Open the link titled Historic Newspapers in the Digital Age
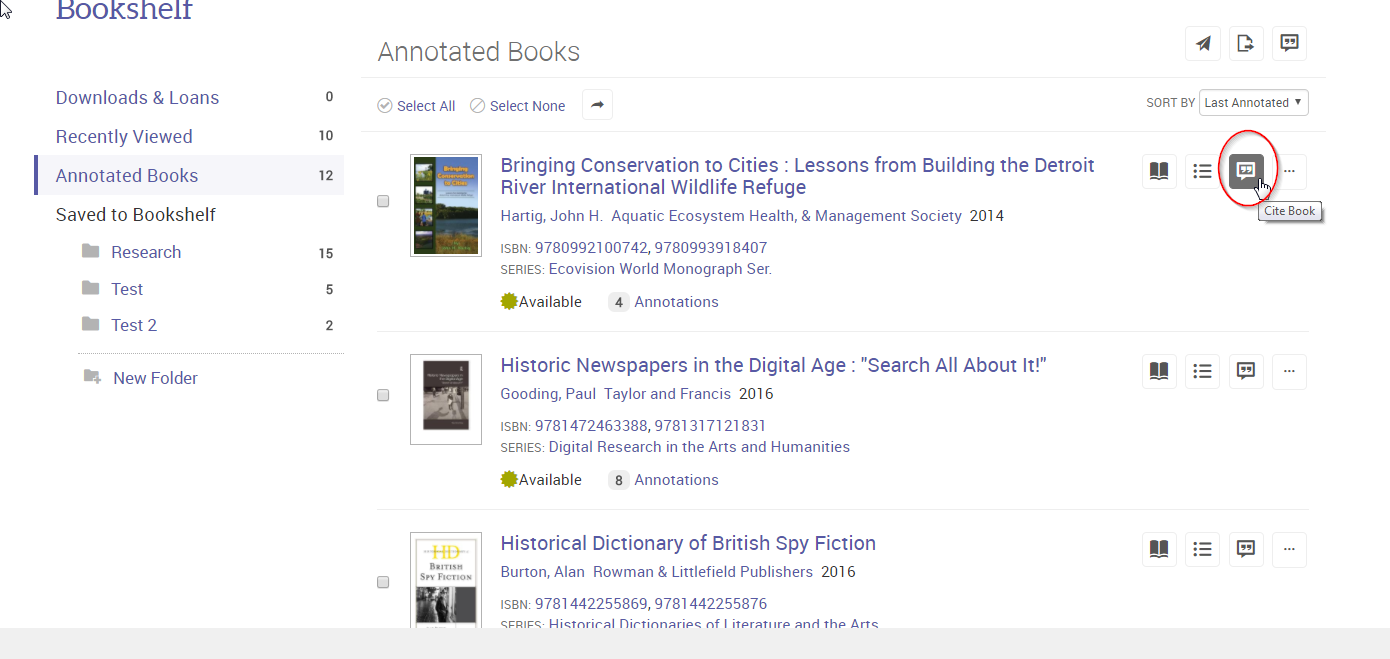Image resolution: width=1390 pixels, height=659 pixels. pos(773,364)
